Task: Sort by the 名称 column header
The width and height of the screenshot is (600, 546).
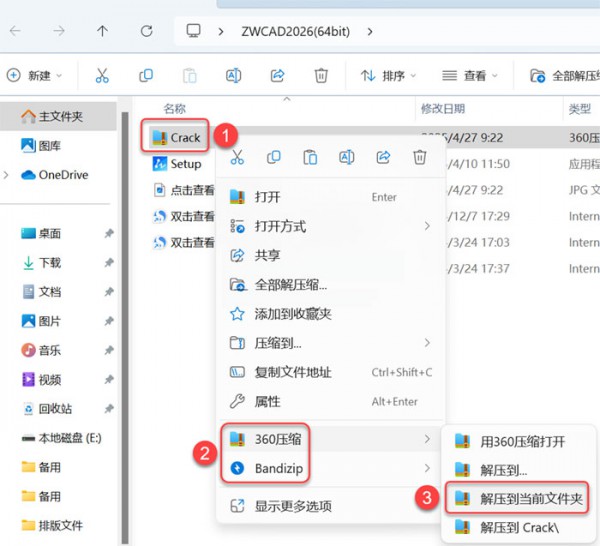Action: (175, 109)
